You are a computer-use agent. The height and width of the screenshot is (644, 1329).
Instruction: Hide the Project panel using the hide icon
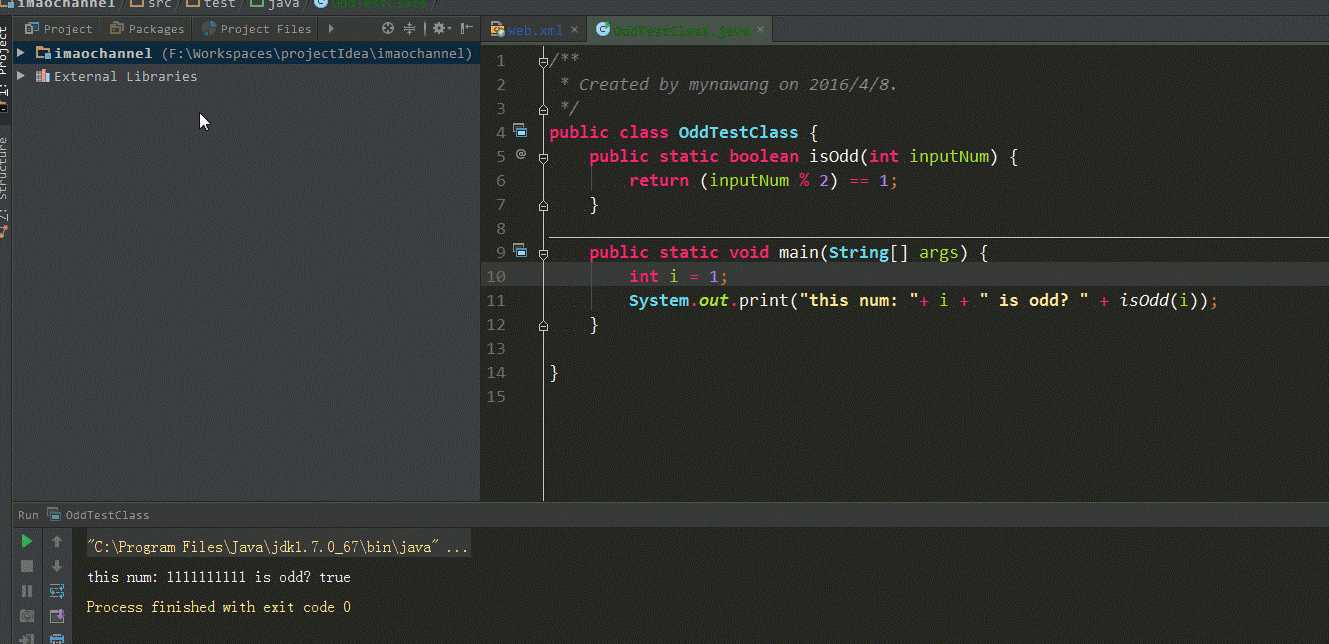coord(465,29)
